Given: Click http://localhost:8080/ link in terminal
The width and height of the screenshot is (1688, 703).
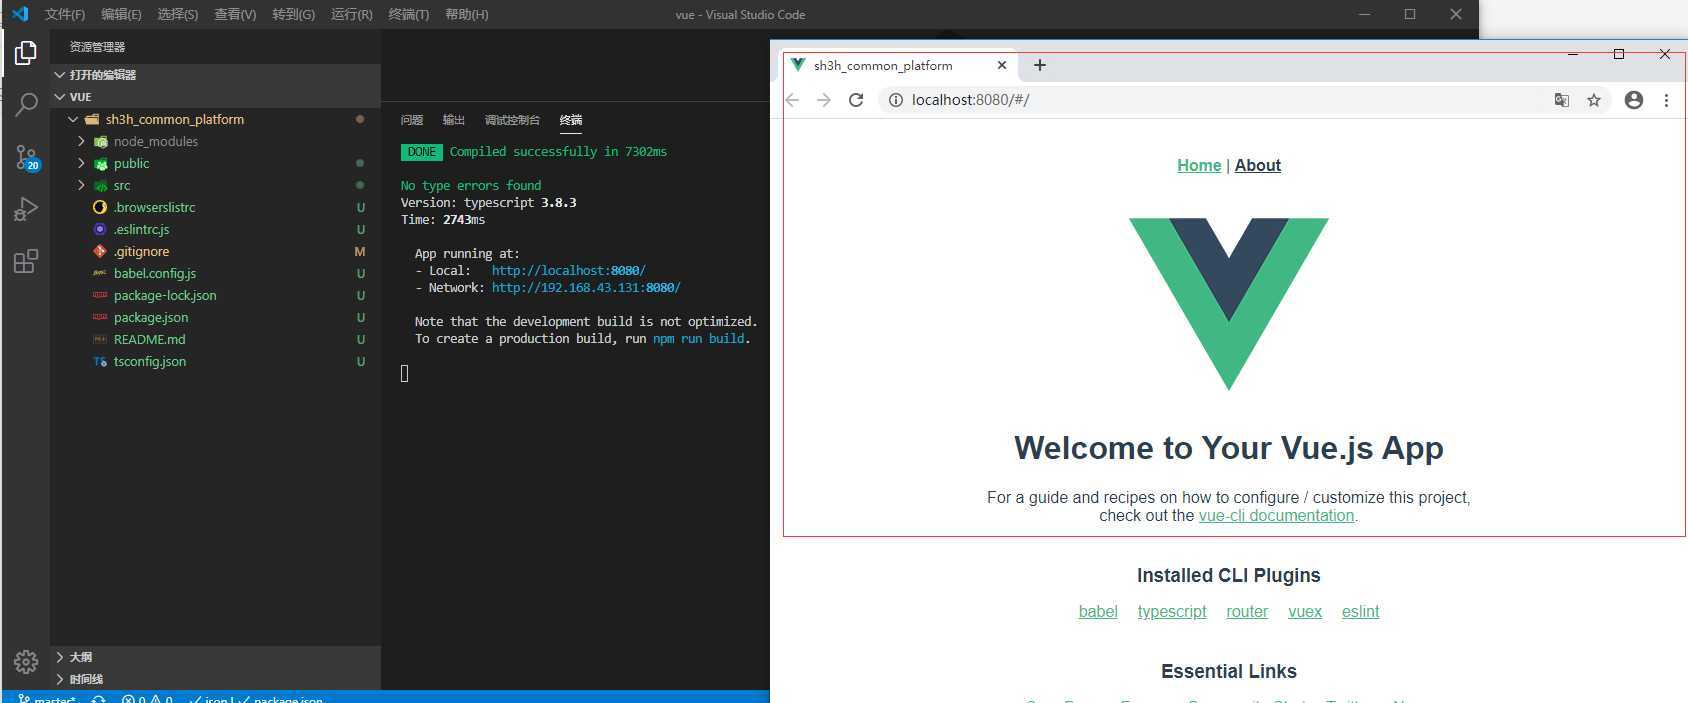Looking at the screenshot, I should point(568,271).
